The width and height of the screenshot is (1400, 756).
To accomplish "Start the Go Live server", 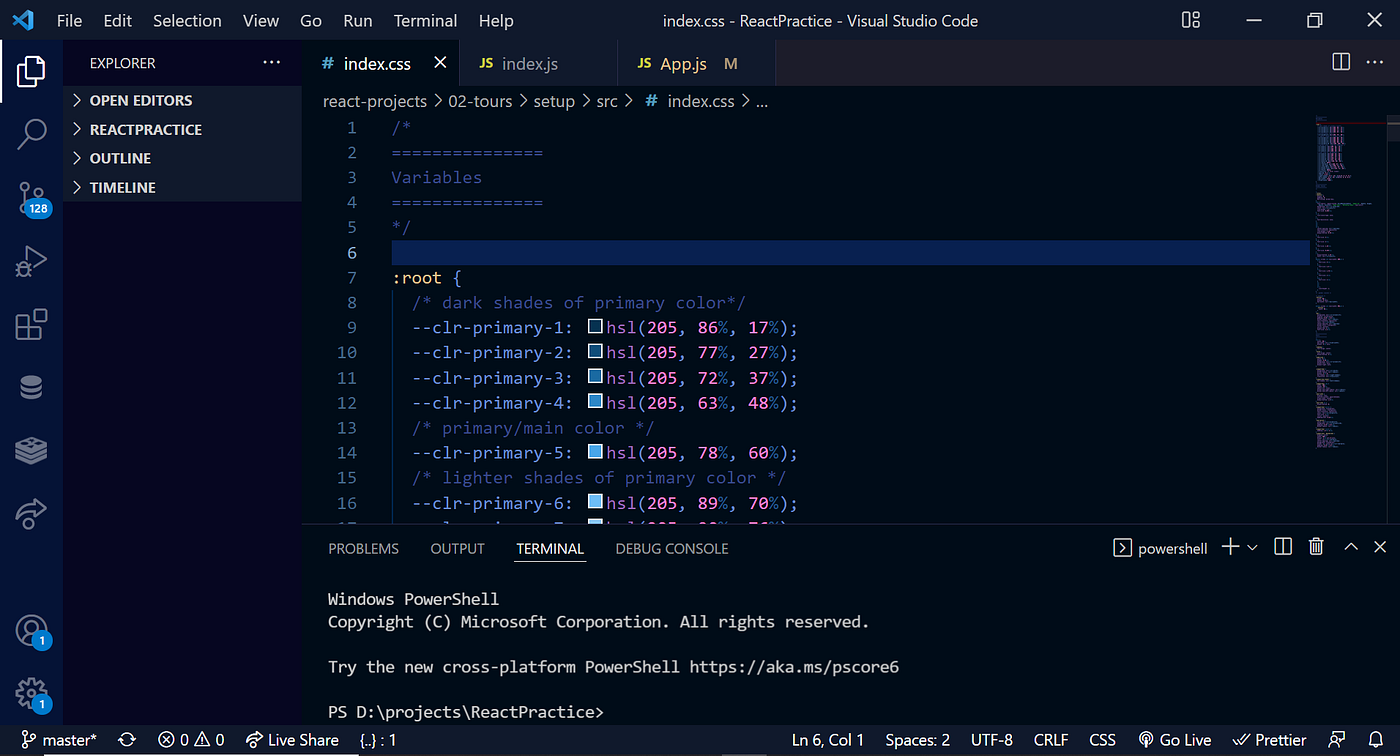I will (1174, 739).
